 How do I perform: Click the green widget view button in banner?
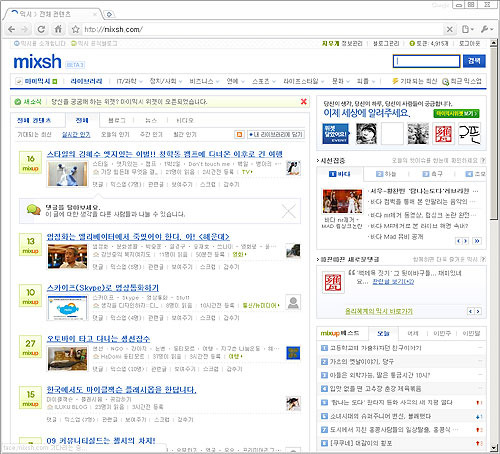pyautogui.click(x=456, y=113)
